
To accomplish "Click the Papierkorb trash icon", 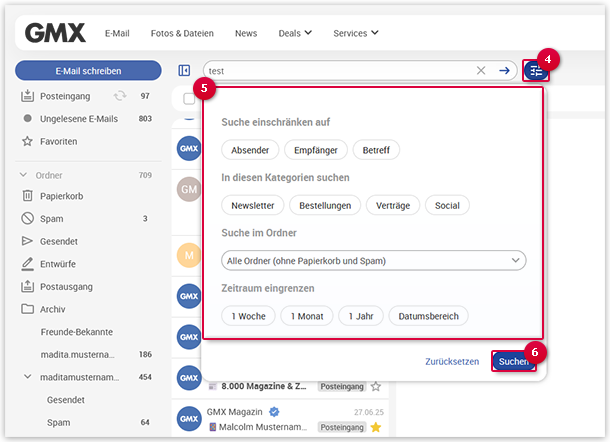I will 27,196.
